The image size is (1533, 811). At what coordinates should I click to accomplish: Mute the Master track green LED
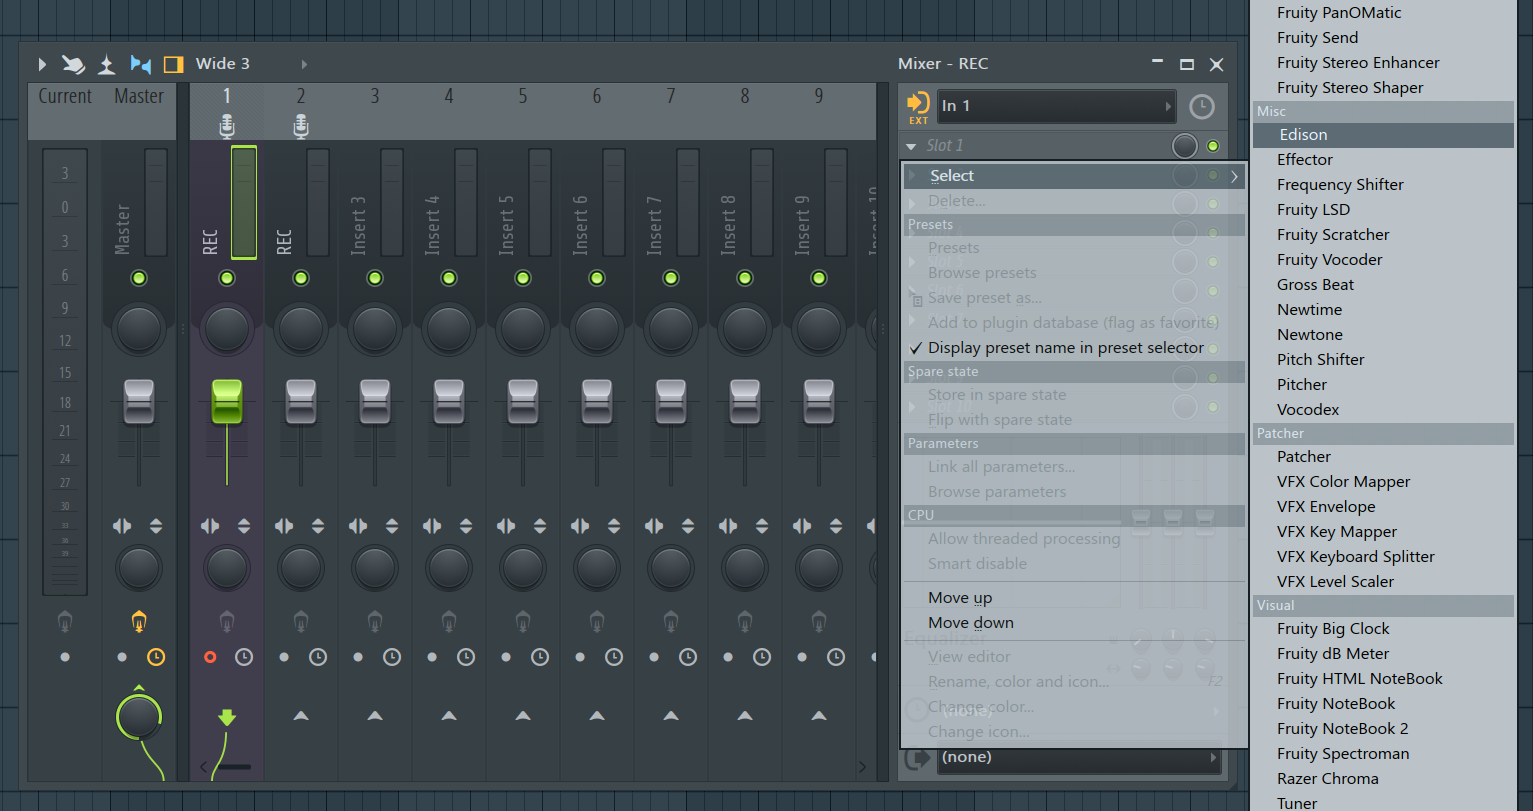tap(139, 278)
